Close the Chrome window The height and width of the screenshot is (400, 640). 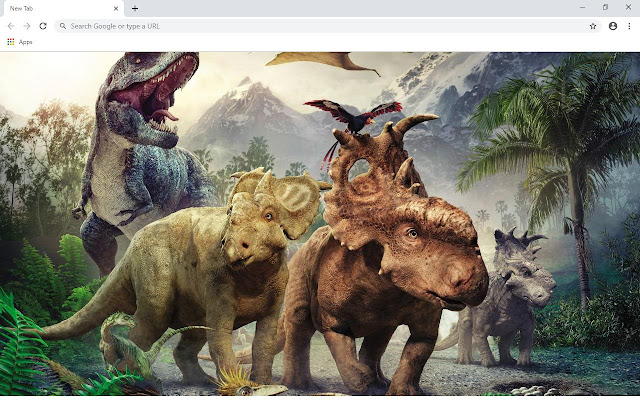pyautogui.click(x=628, y=7)
